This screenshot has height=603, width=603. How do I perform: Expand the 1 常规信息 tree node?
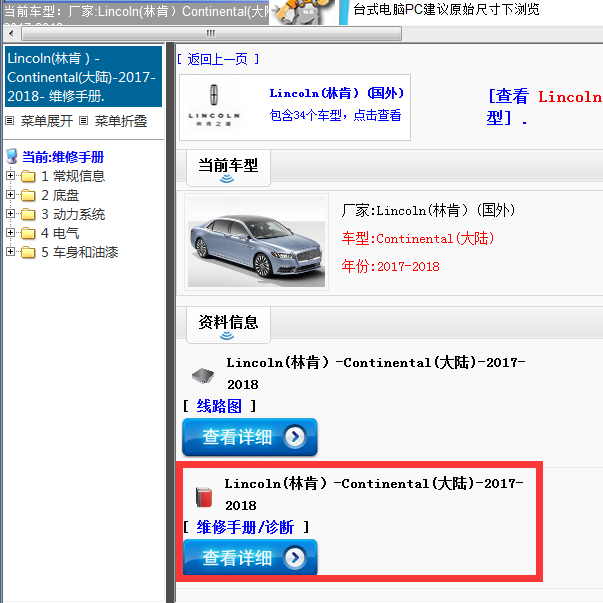pos(10,176)
